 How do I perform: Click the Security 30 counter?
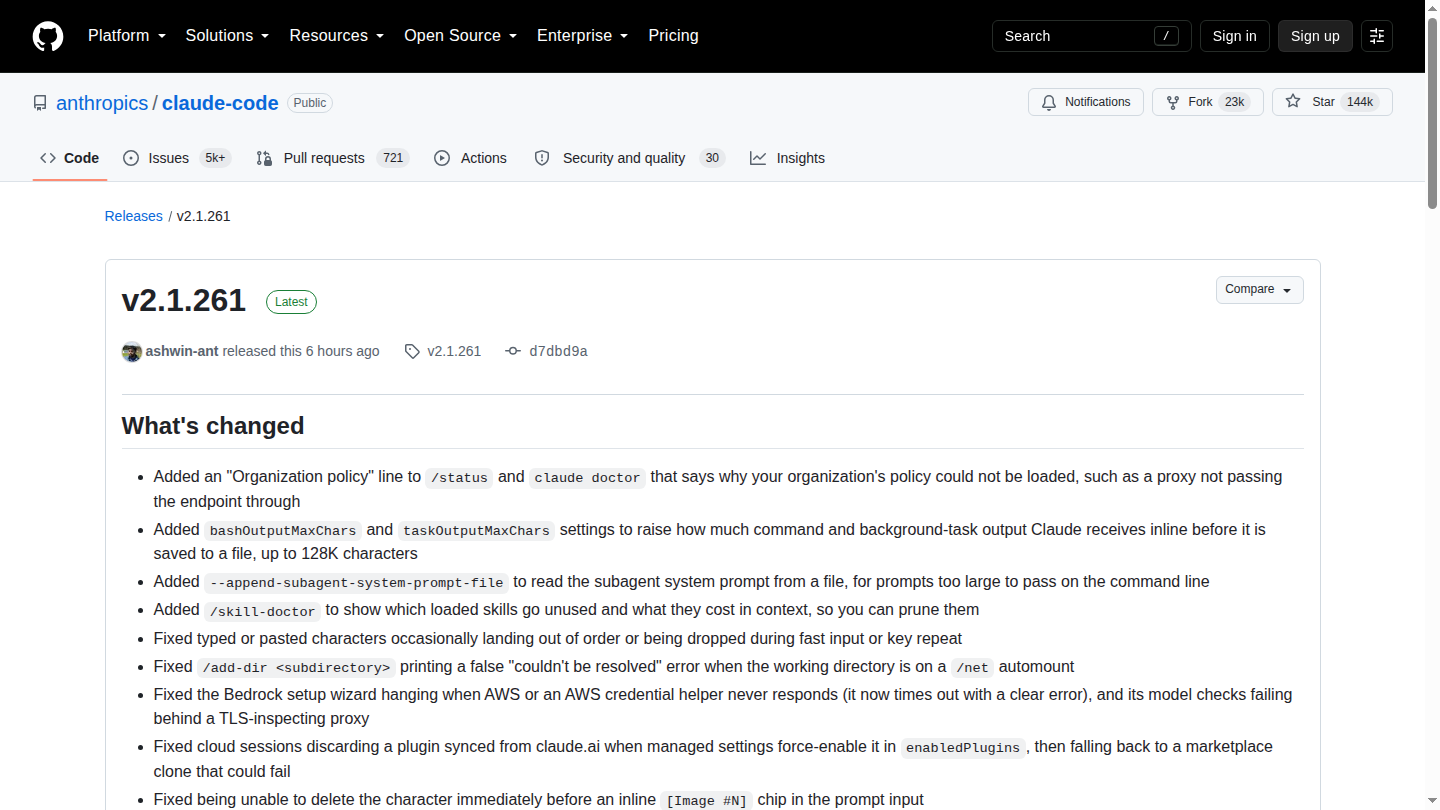click(x=712, y=158)
